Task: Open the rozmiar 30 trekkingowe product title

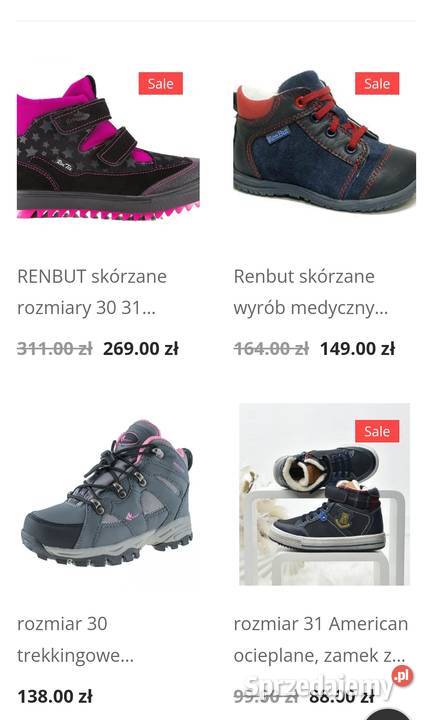Action: (76, 640)
